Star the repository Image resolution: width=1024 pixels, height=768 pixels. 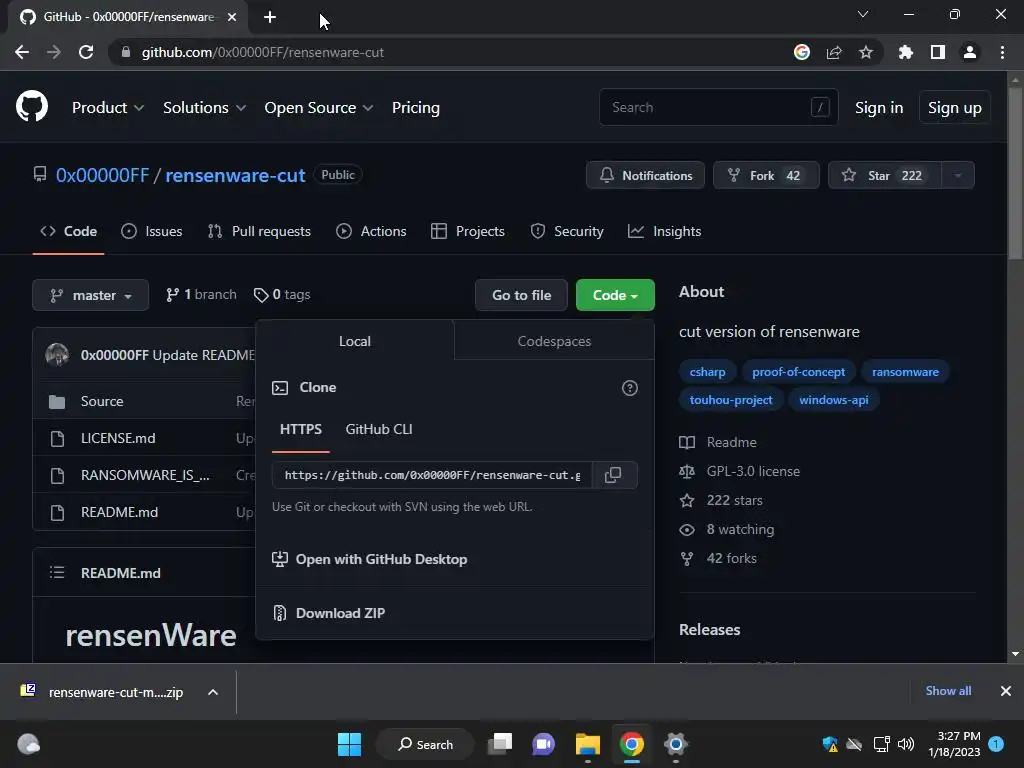click(885, 175)
